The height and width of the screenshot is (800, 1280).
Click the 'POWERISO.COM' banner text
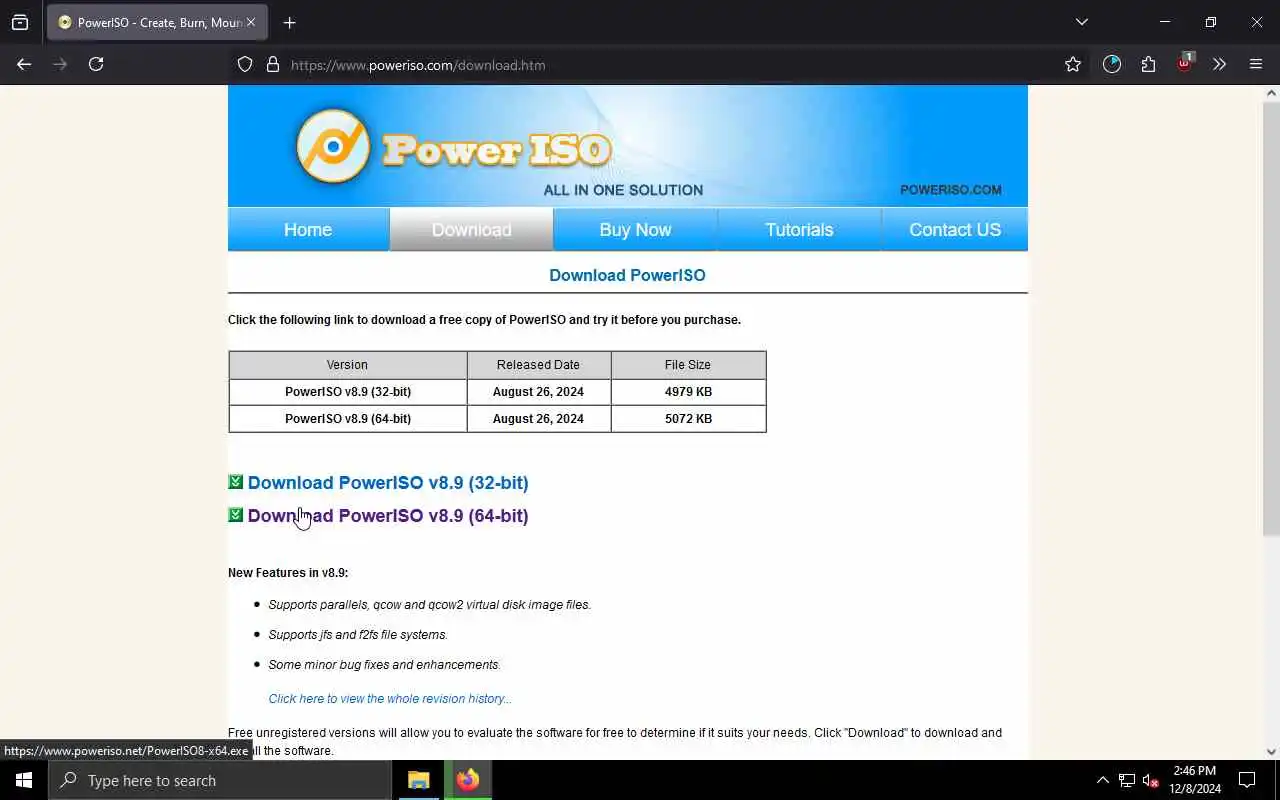(x=950, y=190)
